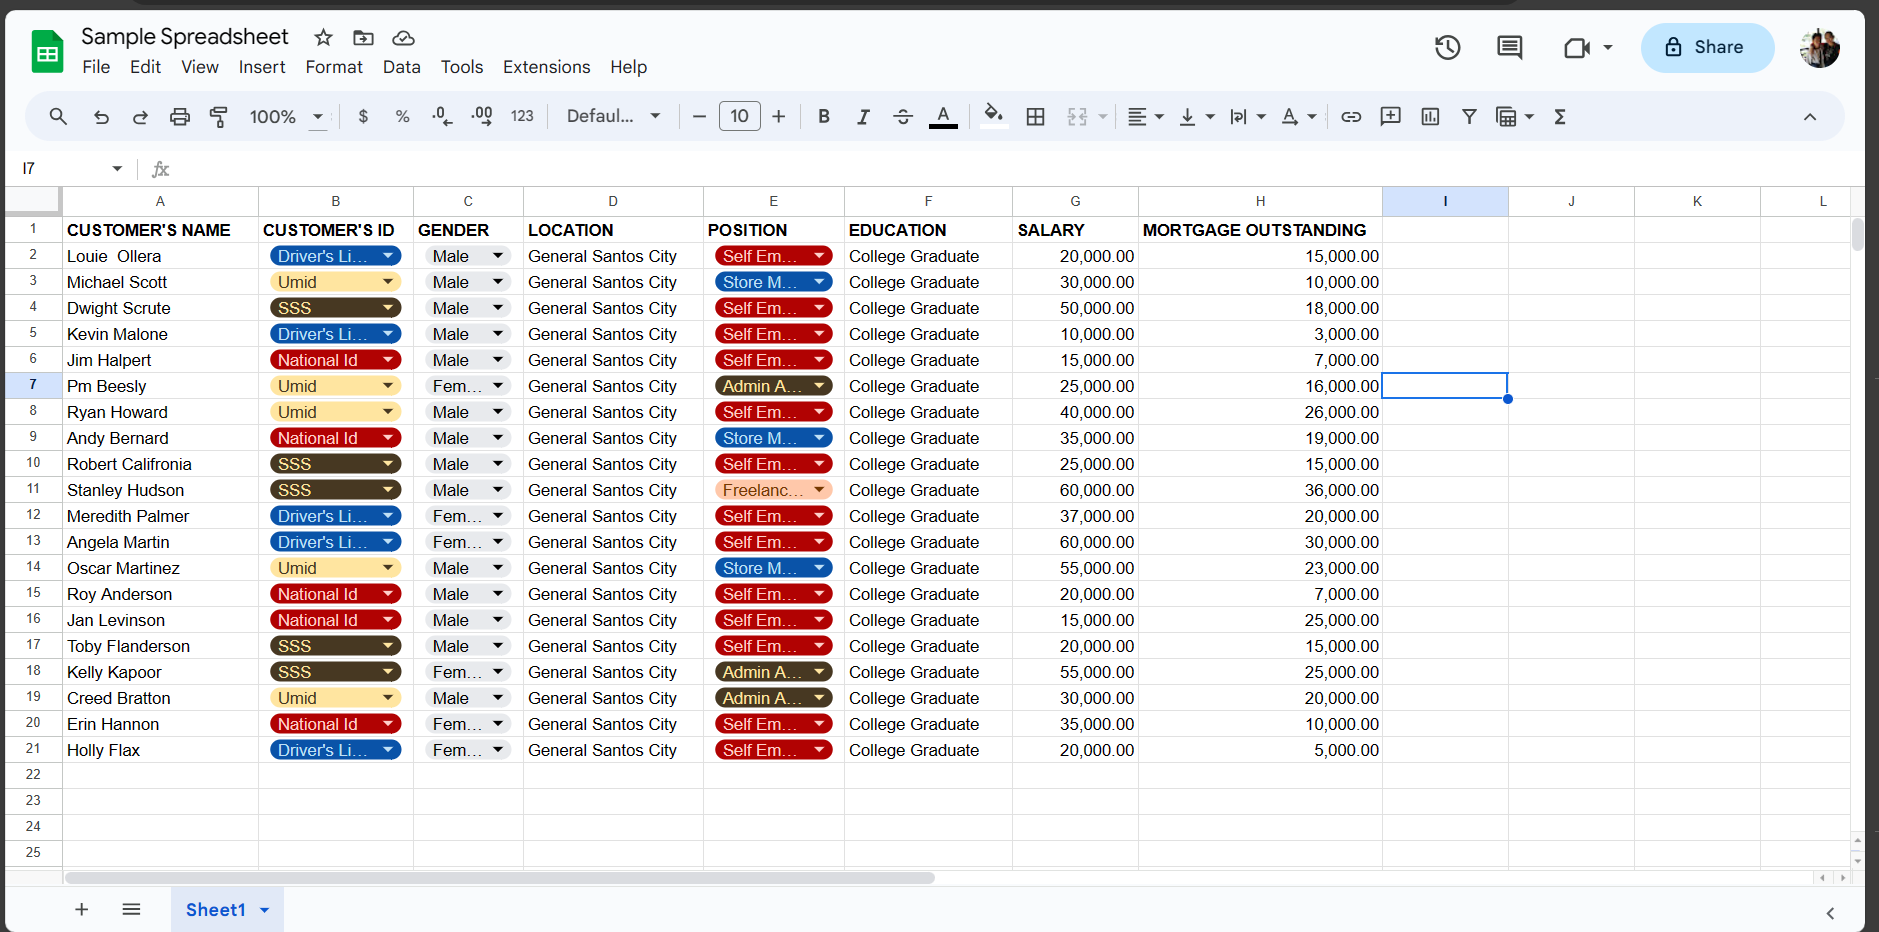Toggle bold formatting
This screenshot has width=1879, height=932.
[x=823, y=117]
